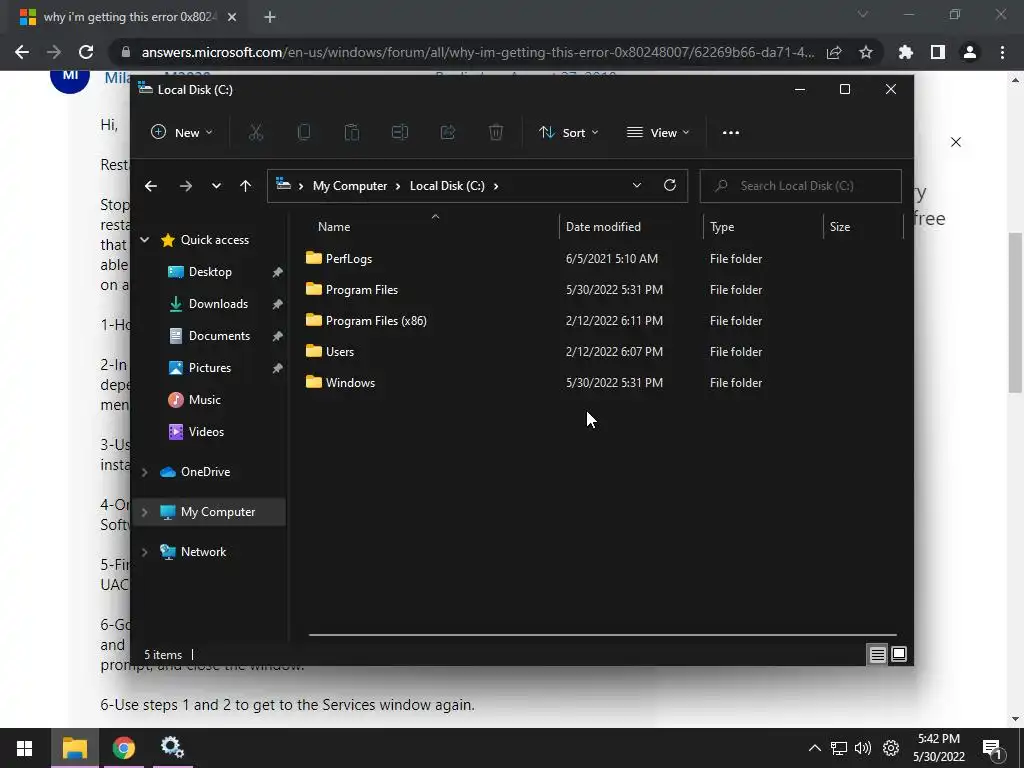Screen dimensions: 1024x768
Task: Switch to large thumbnails view icon
Action: (899, 654)
